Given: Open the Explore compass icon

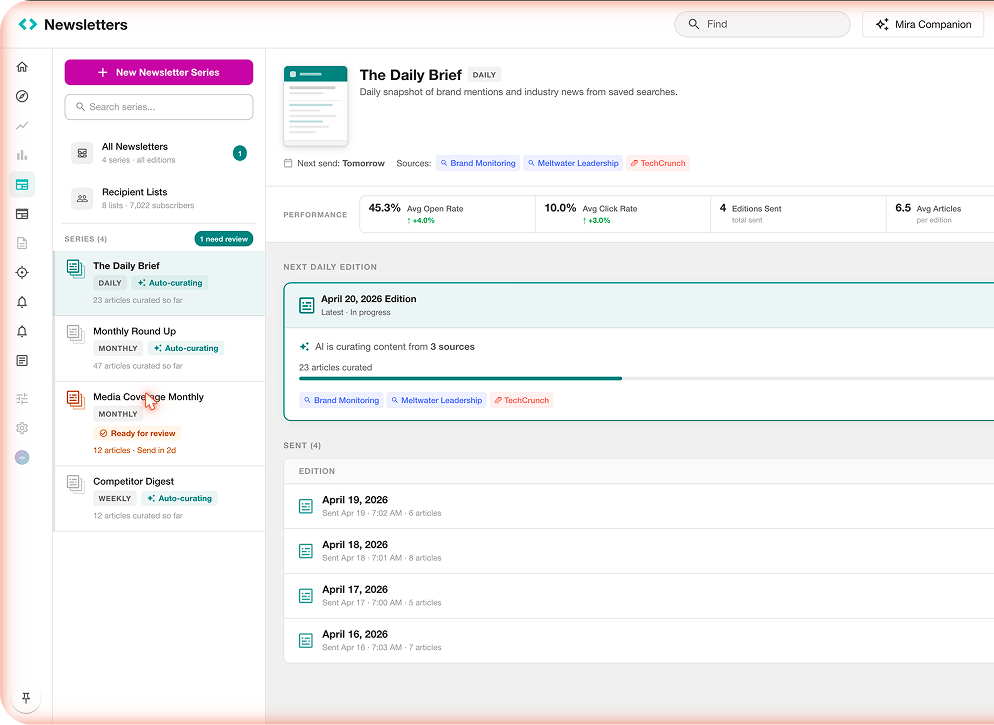Looking at the screenshot, I should tap(22, 96).
